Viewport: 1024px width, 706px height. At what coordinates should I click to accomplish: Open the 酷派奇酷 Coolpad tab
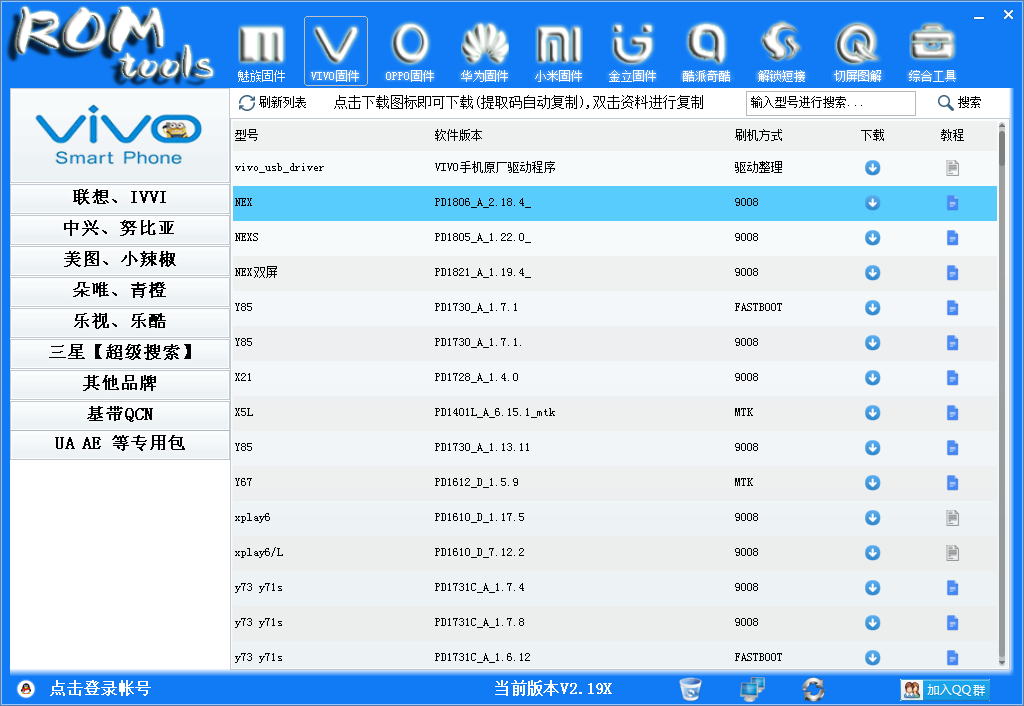pos(707,52)
